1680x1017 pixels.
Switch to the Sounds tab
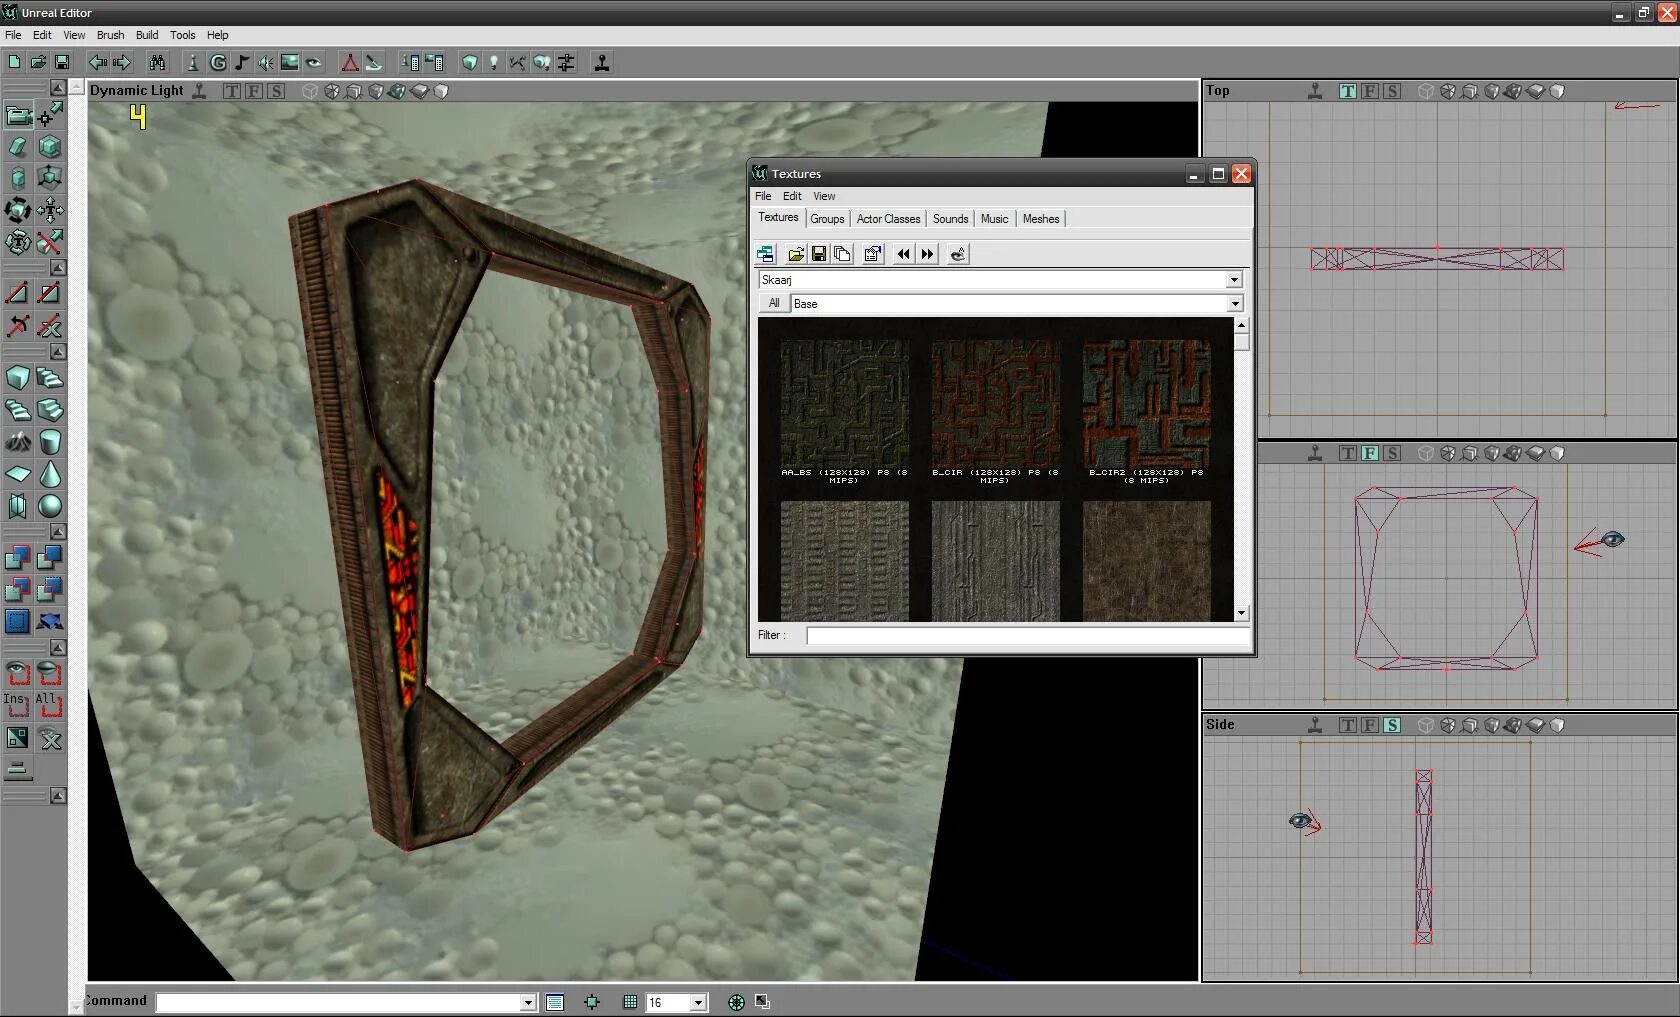point(950,219)
